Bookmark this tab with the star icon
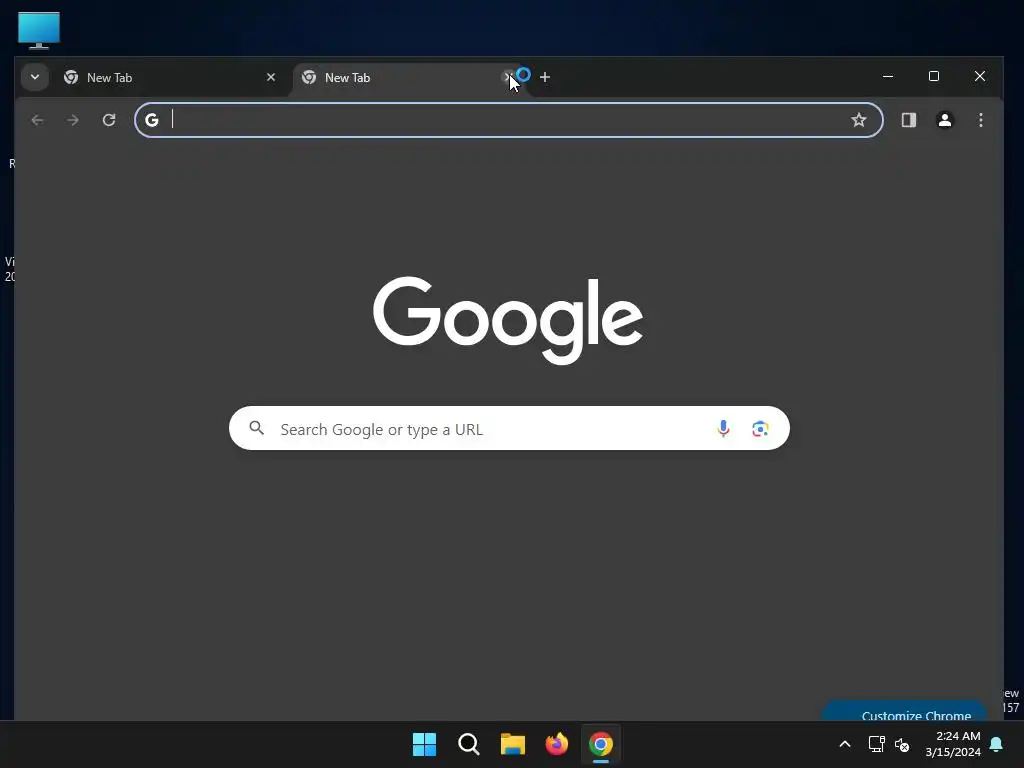This screenshot has height=768, width=1024. pos(859,120)
